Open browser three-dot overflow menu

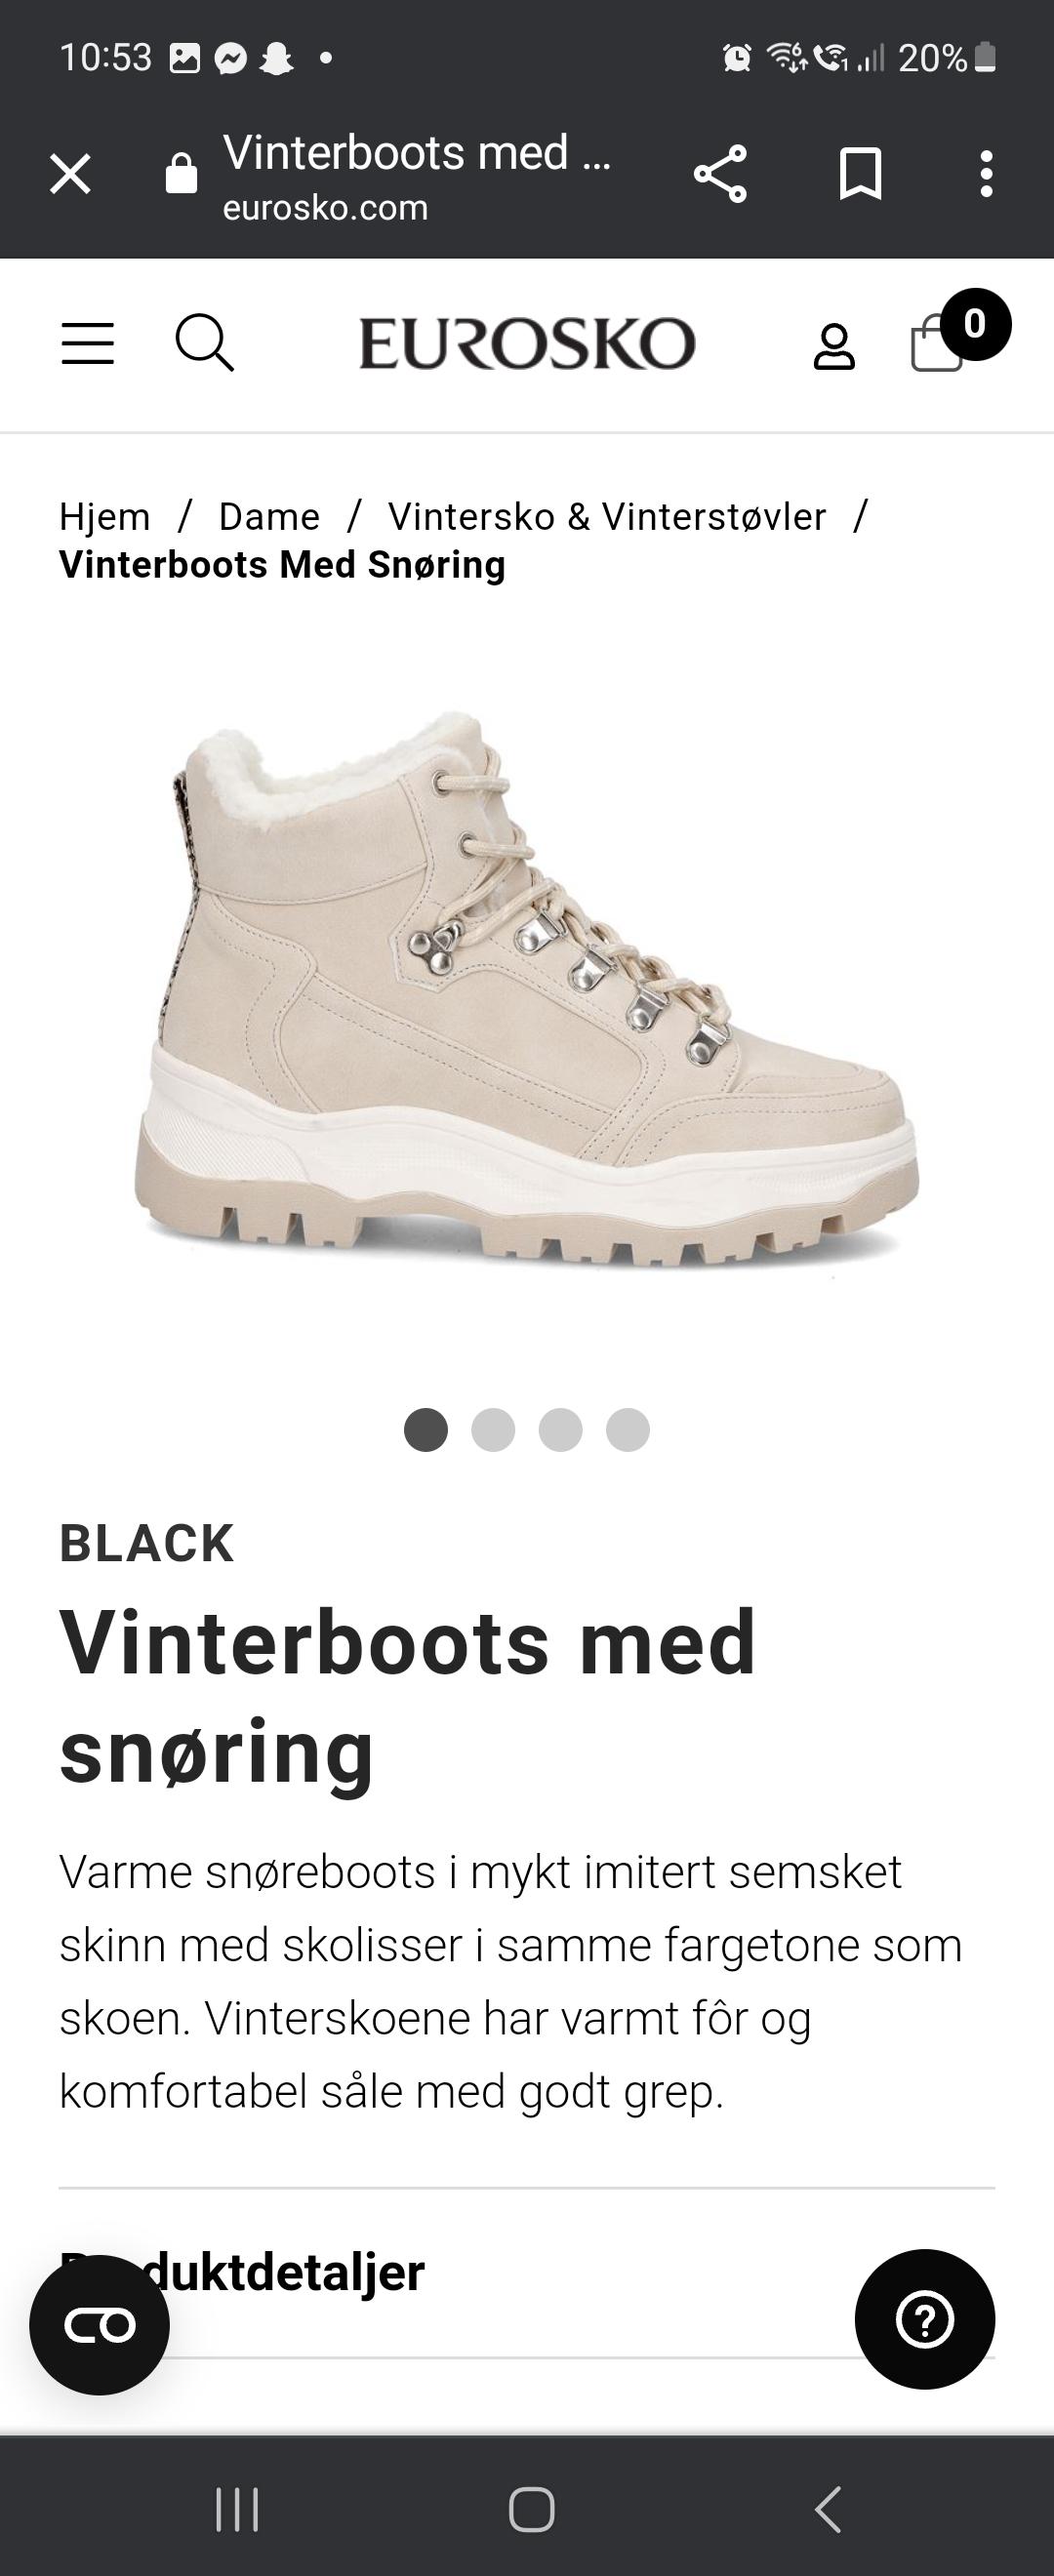pyautogui.click(x=986, y=174)
